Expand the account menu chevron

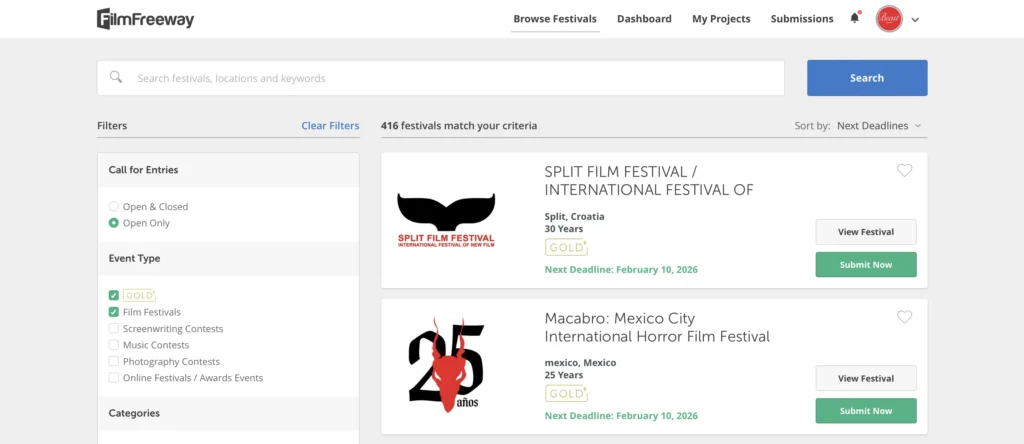point(915,19)
